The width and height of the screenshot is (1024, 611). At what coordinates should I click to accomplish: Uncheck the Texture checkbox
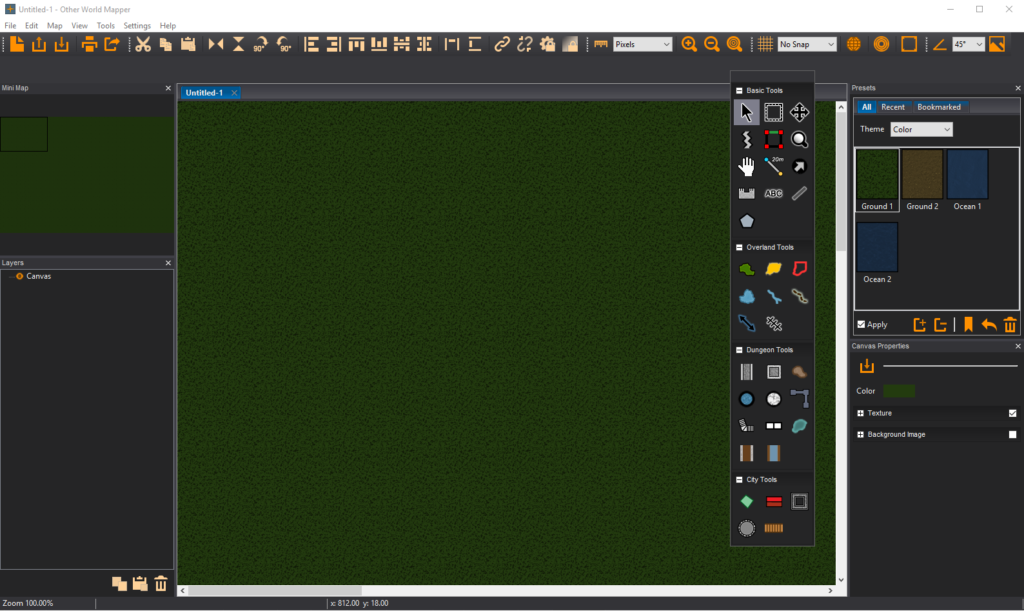(1012, 413)
